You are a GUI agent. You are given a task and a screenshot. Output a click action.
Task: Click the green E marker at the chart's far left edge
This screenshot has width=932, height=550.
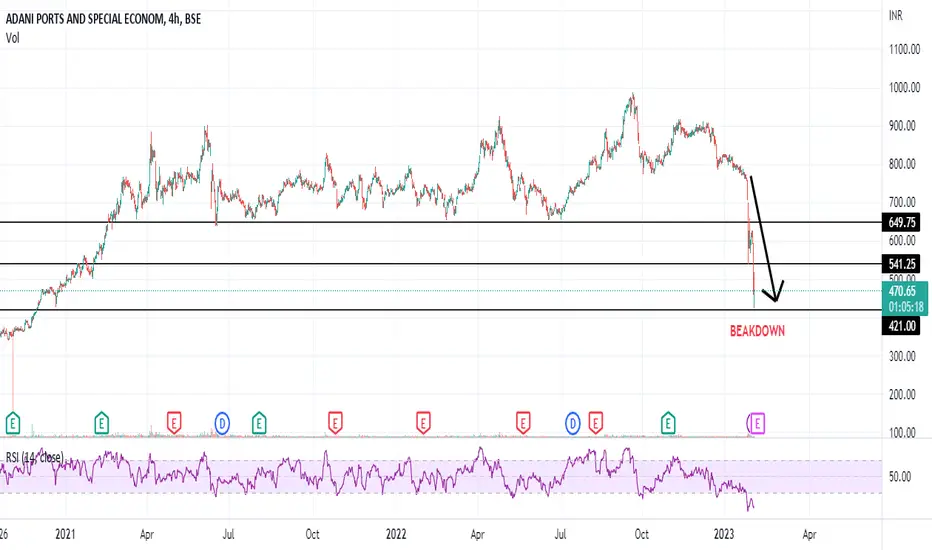[x=12, y=423]
